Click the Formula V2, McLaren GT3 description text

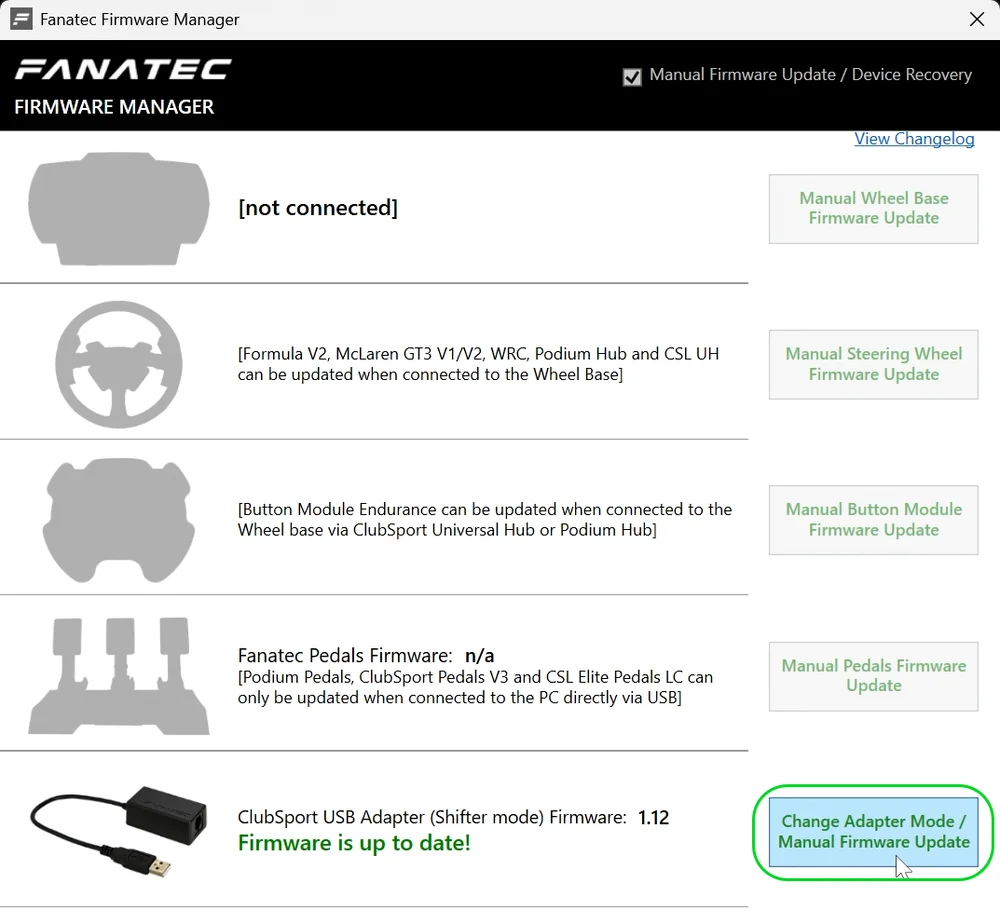pyautogui.click(x=478, y=364)
